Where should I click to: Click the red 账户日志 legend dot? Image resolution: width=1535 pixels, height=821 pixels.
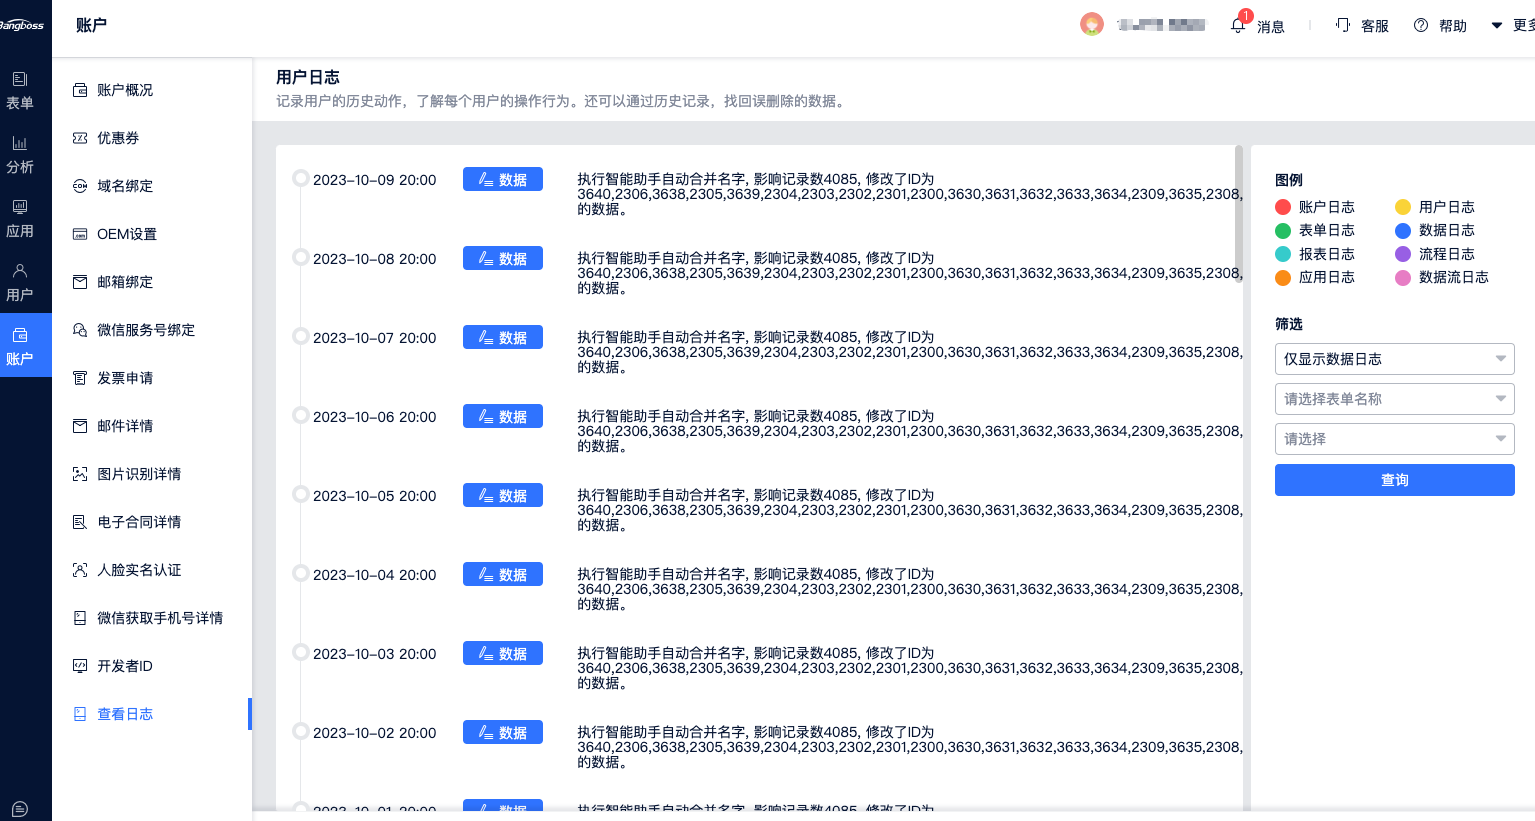point(1283,207)
